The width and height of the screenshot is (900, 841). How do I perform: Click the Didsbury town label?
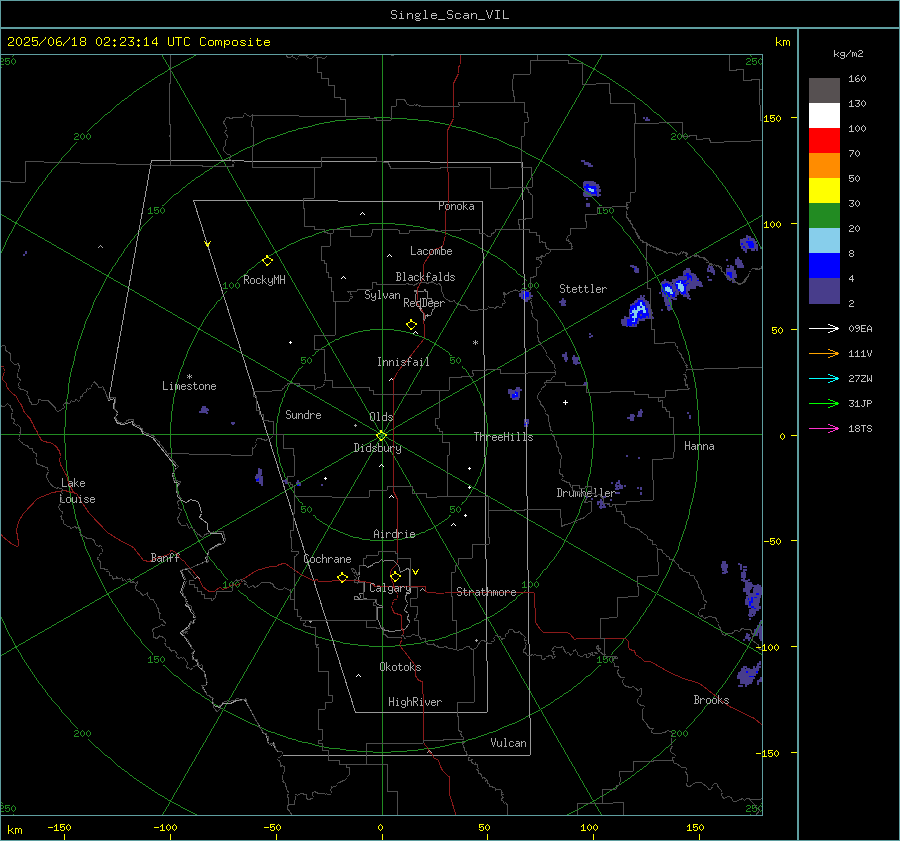coord(377,448)
